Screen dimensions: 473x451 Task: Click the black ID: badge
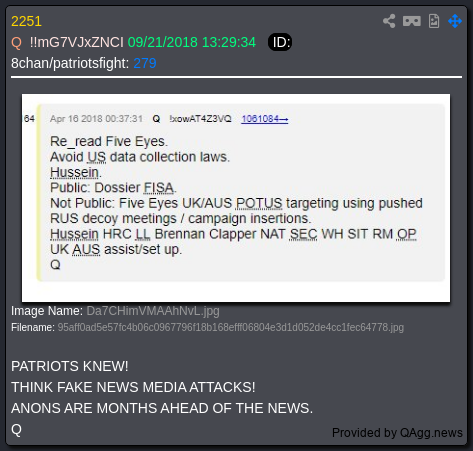[x=280, y=42]
